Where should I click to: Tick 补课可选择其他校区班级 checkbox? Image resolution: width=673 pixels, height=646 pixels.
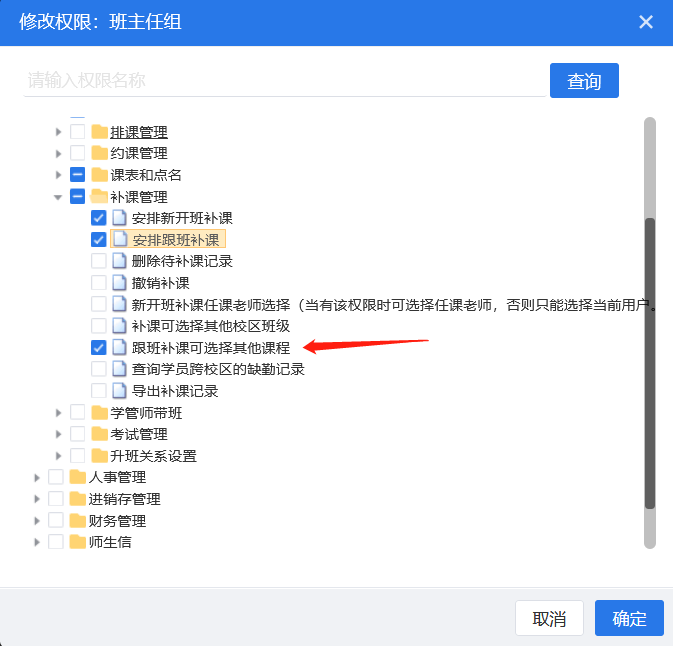pos(99,326)
